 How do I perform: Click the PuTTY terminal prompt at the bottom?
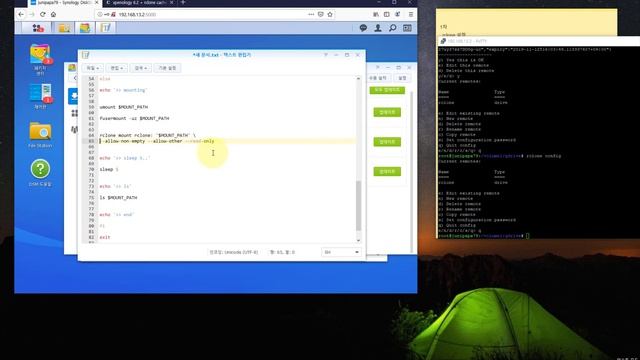click(x=484, y=236)
